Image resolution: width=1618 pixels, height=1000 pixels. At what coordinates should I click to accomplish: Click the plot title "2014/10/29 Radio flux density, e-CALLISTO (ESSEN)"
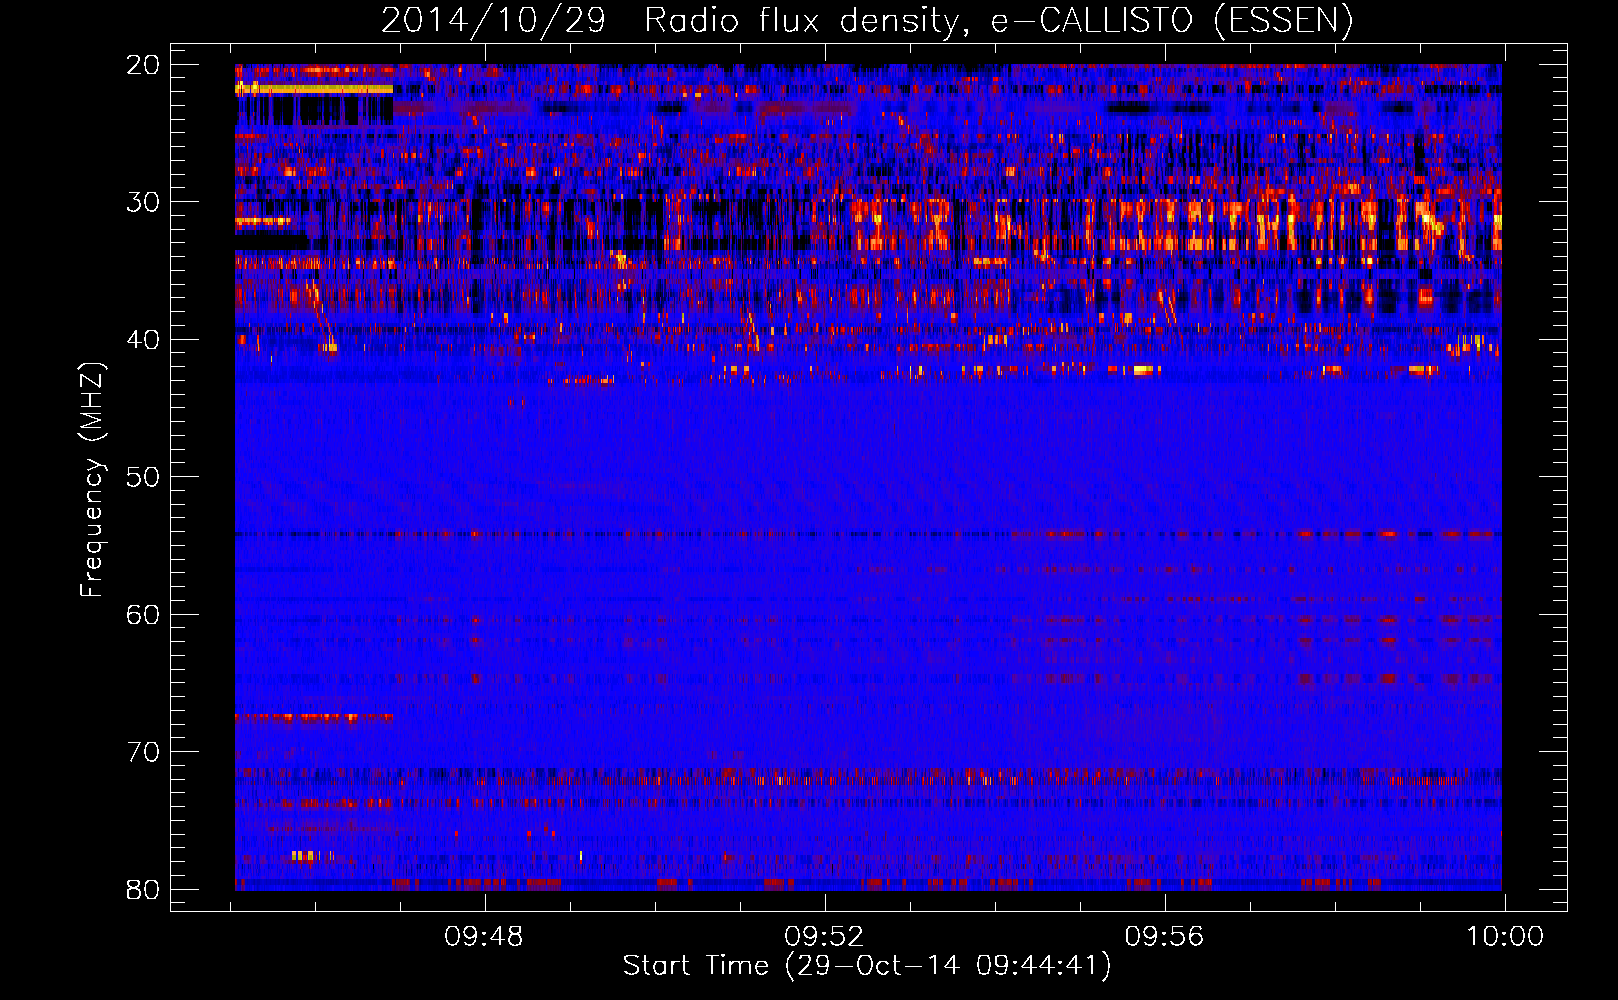[867, 20]
